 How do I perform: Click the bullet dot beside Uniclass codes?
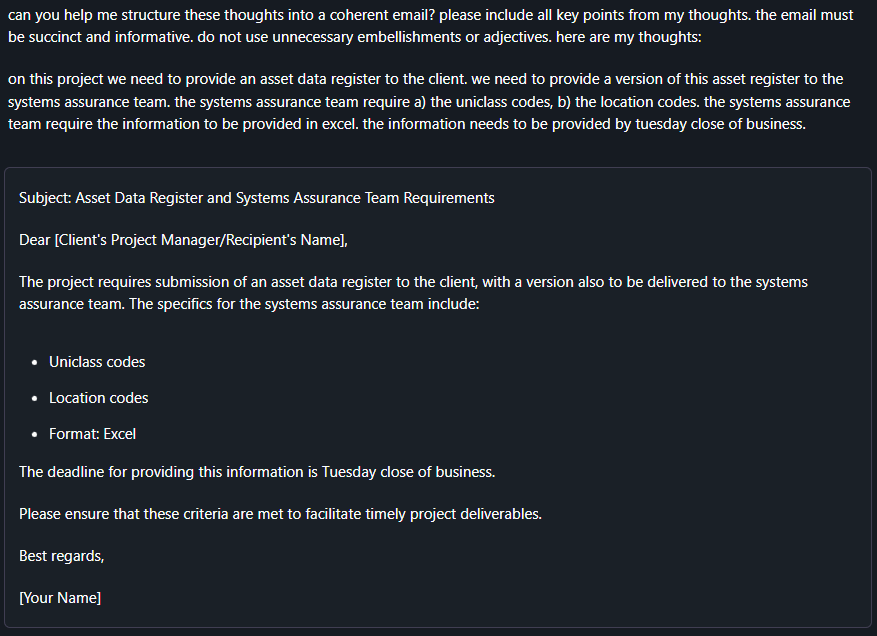pos(34,362)
